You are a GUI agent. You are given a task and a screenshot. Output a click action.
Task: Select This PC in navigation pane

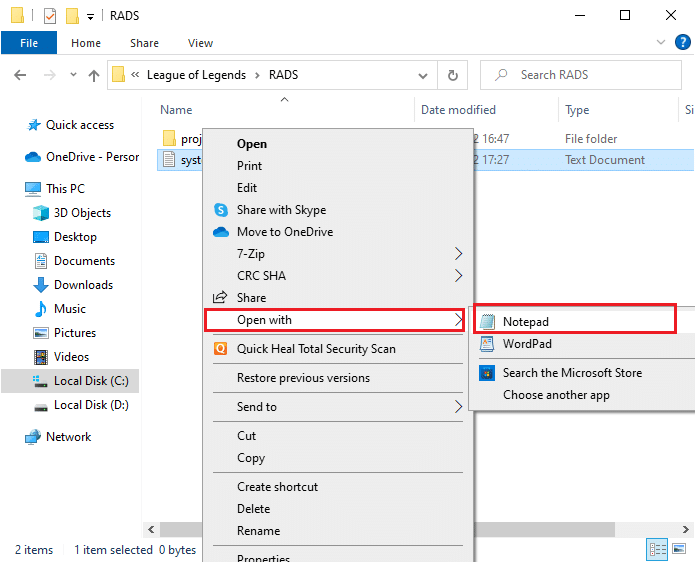(x=55, y=189)
